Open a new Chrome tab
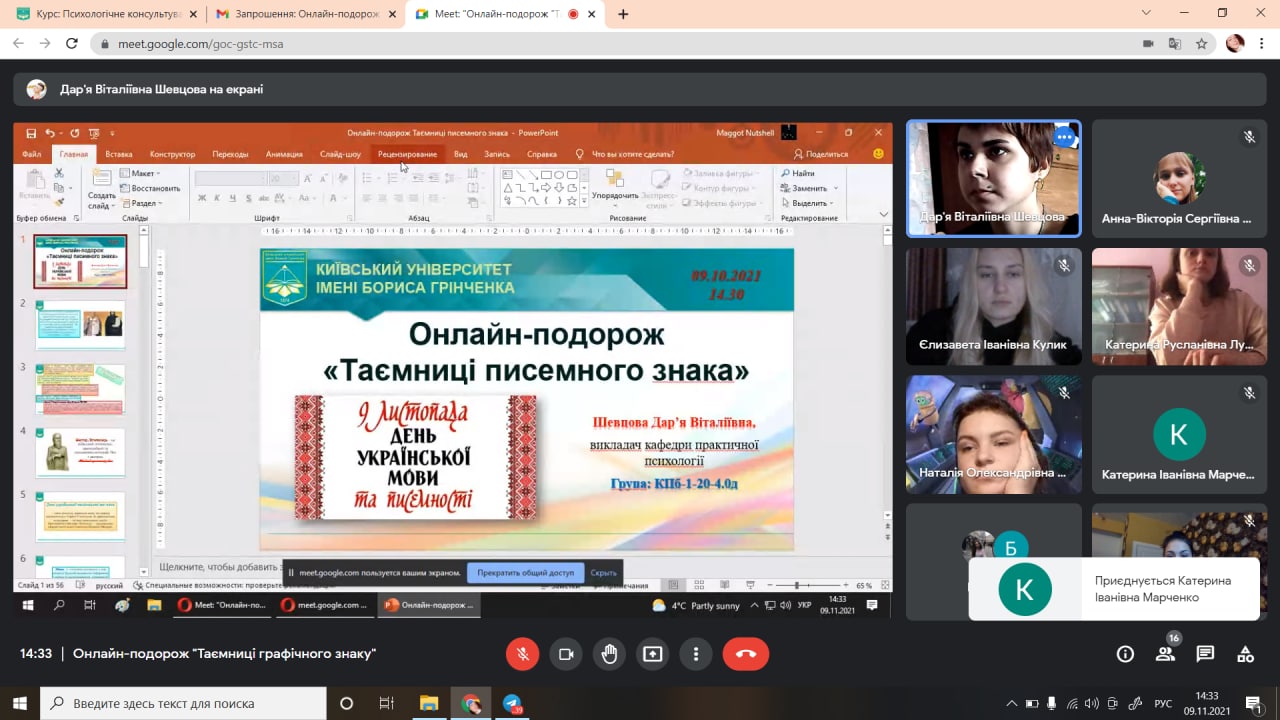Image resolution: width=1280 pixels, height=720 pixels. [624, 14]
